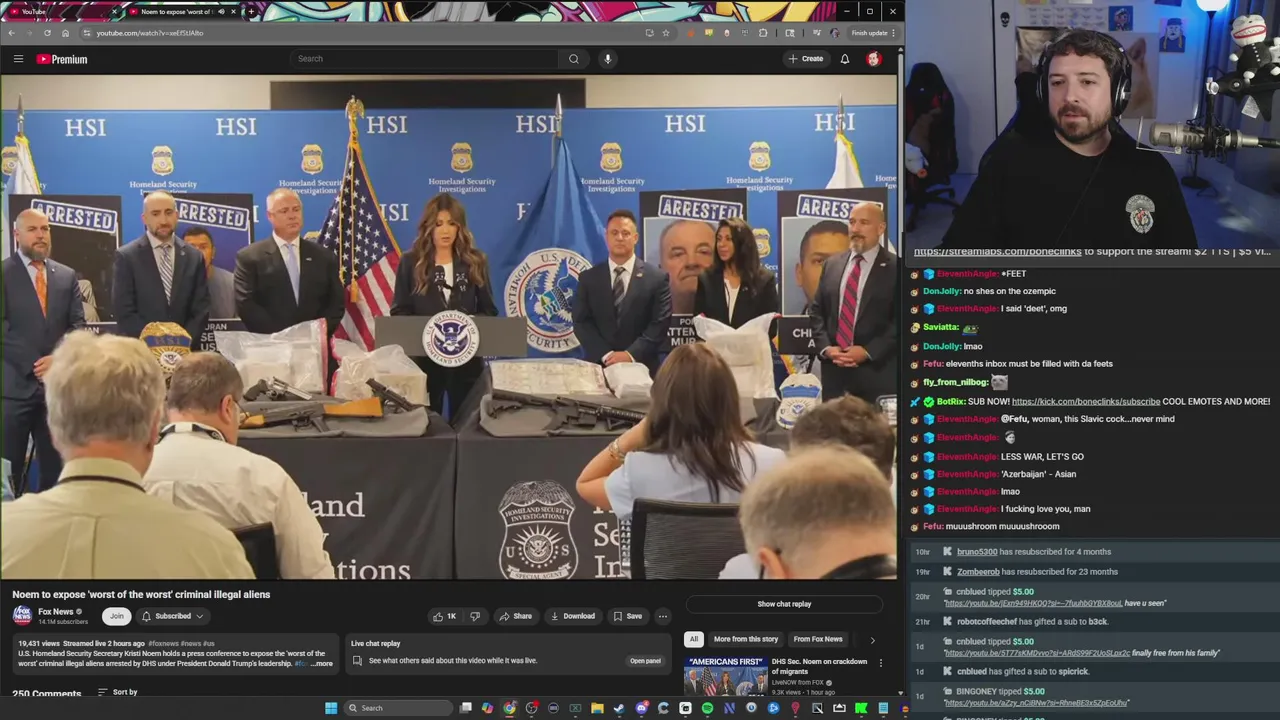This screenshot has width=1280, height=720.
Task: Click the Windows taskbar search box
Action: point(398,708)
